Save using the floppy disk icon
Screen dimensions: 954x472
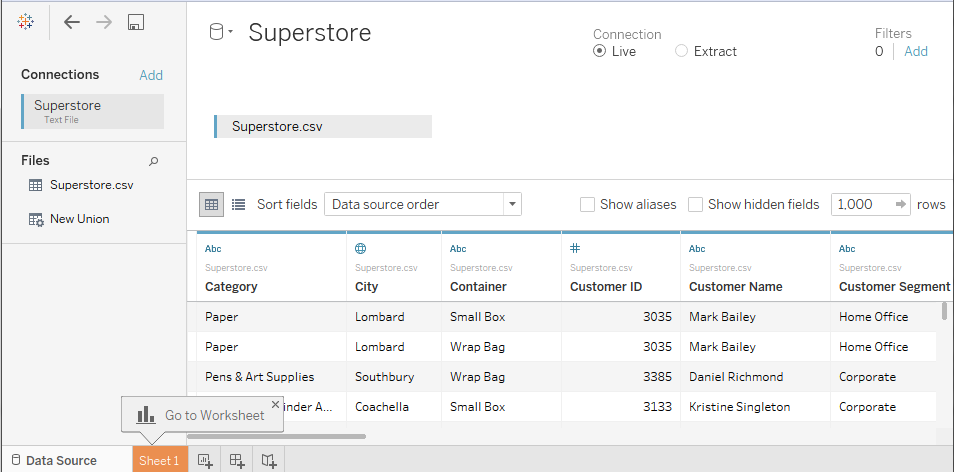[x=135, y=23]
